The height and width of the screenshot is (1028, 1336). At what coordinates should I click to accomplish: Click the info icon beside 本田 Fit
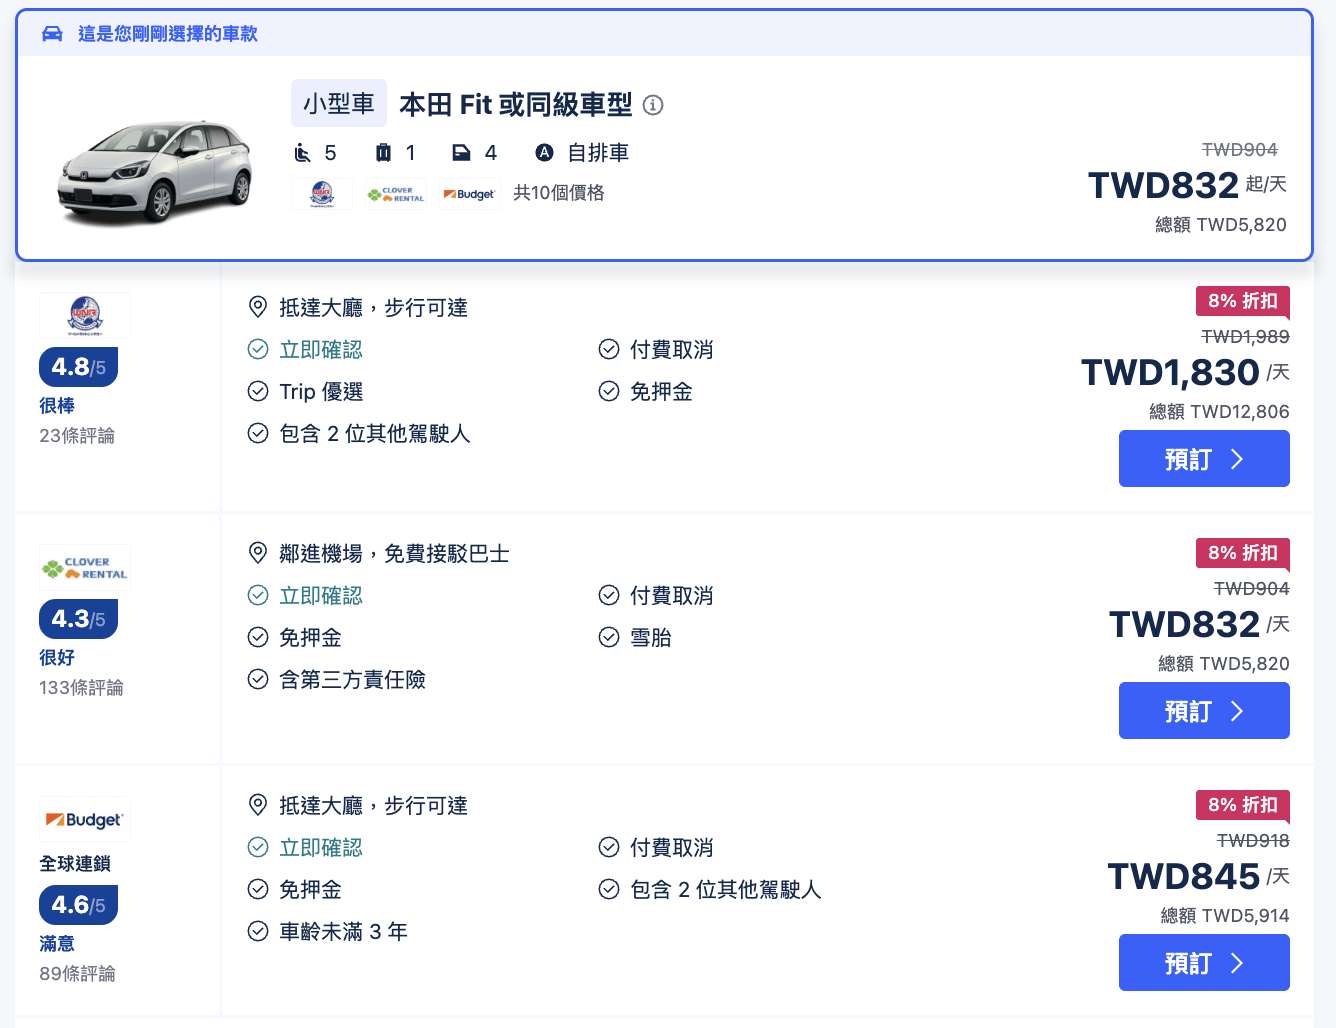(x=653, y=105)
